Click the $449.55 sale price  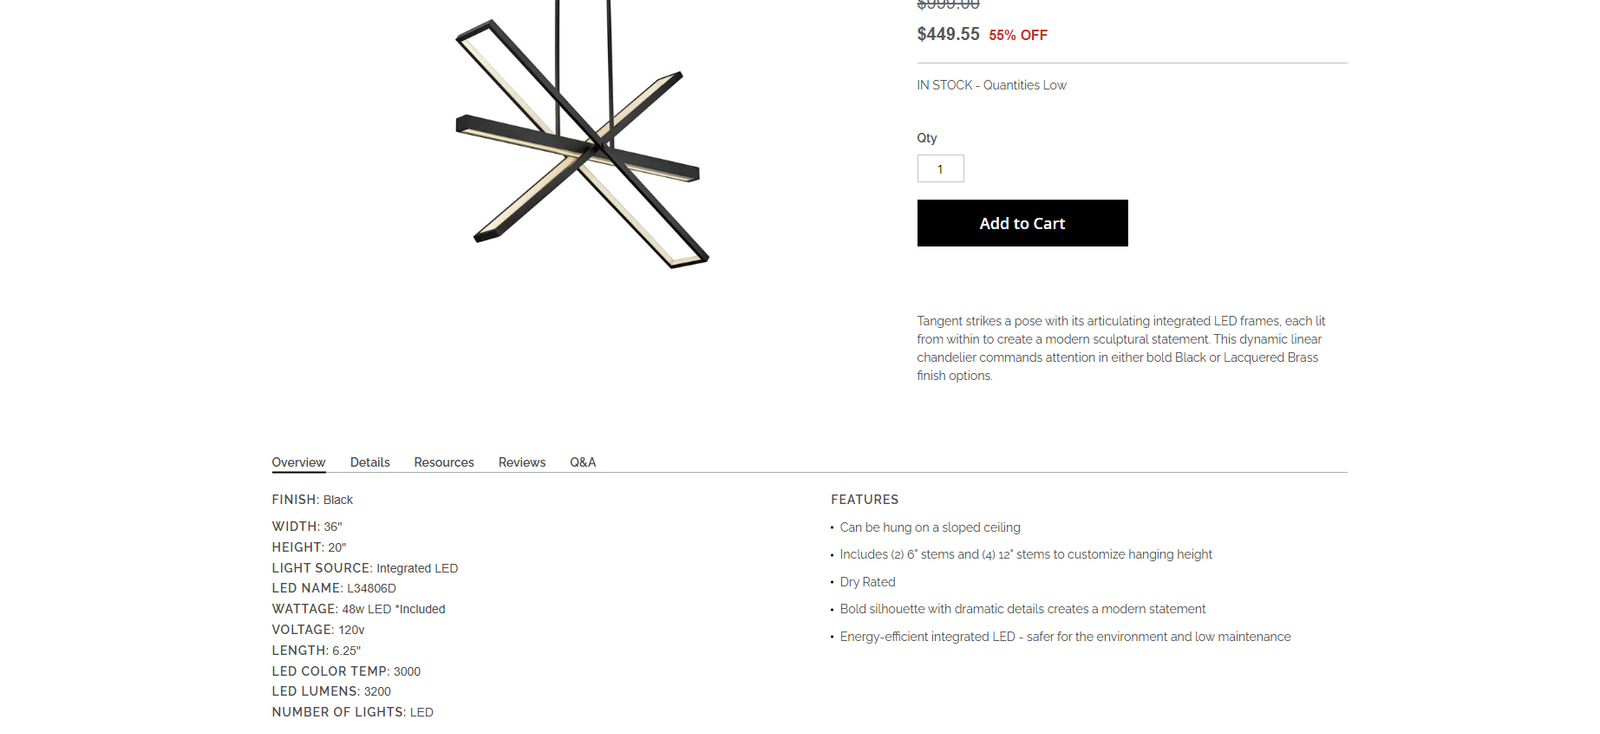click(x=948, y=34)
